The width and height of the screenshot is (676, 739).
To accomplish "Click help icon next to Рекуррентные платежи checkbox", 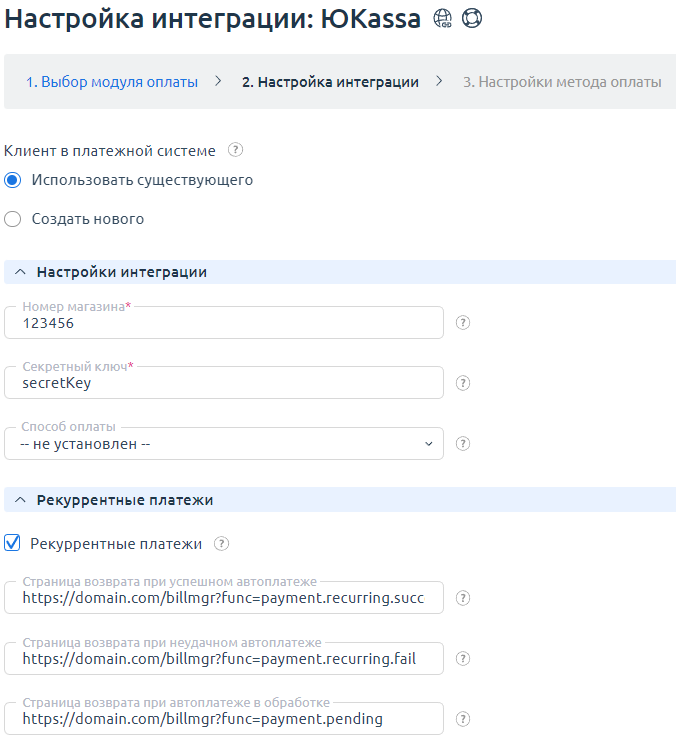I will 222,544.
